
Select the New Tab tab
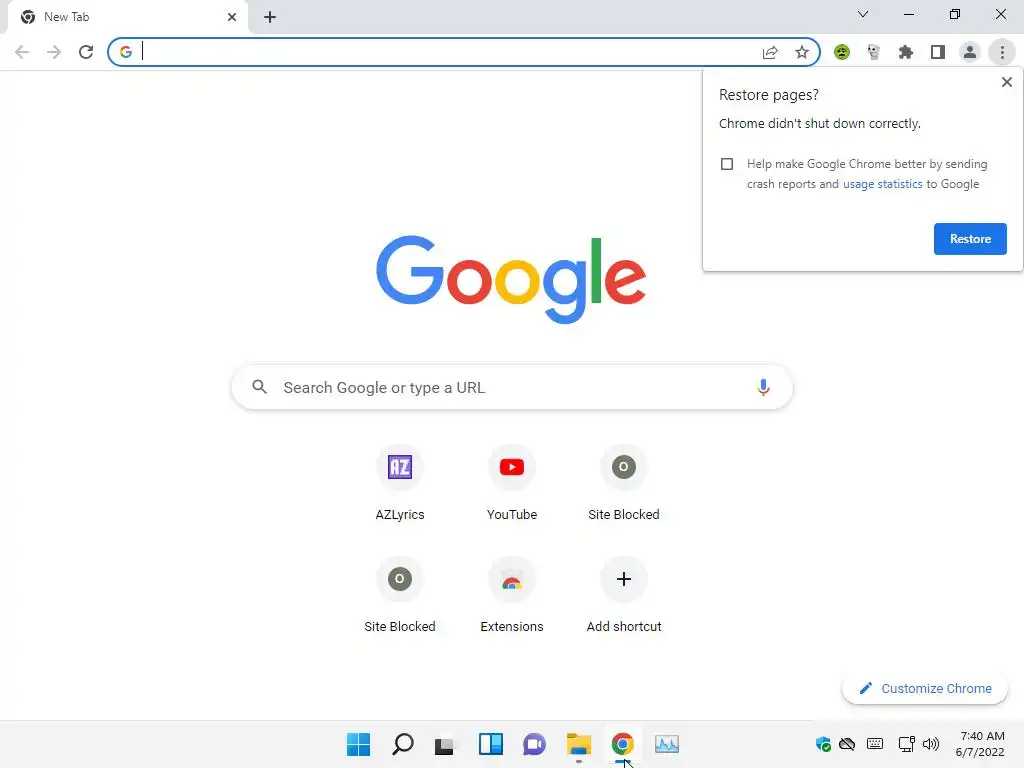(127, 17)
